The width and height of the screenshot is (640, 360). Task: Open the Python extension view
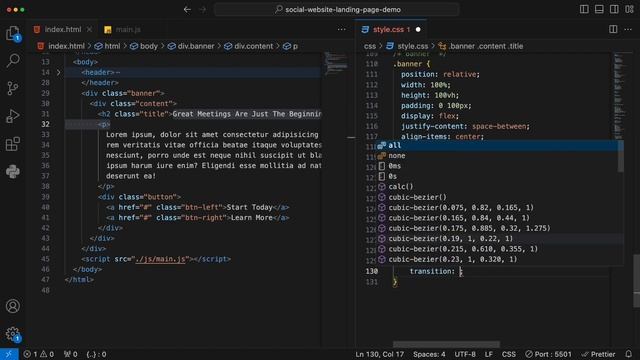coord(13,171)
